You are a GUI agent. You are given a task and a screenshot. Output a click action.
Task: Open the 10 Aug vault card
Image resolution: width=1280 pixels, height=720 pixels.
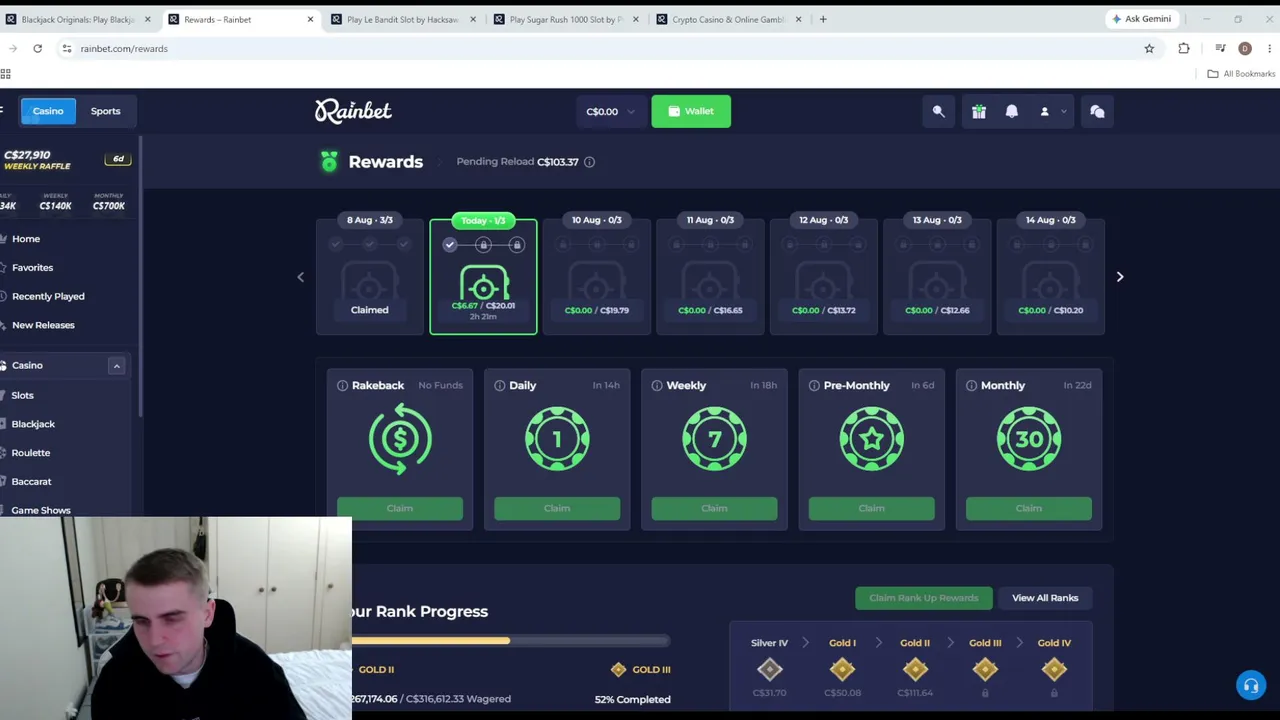(x=597, y=276)
